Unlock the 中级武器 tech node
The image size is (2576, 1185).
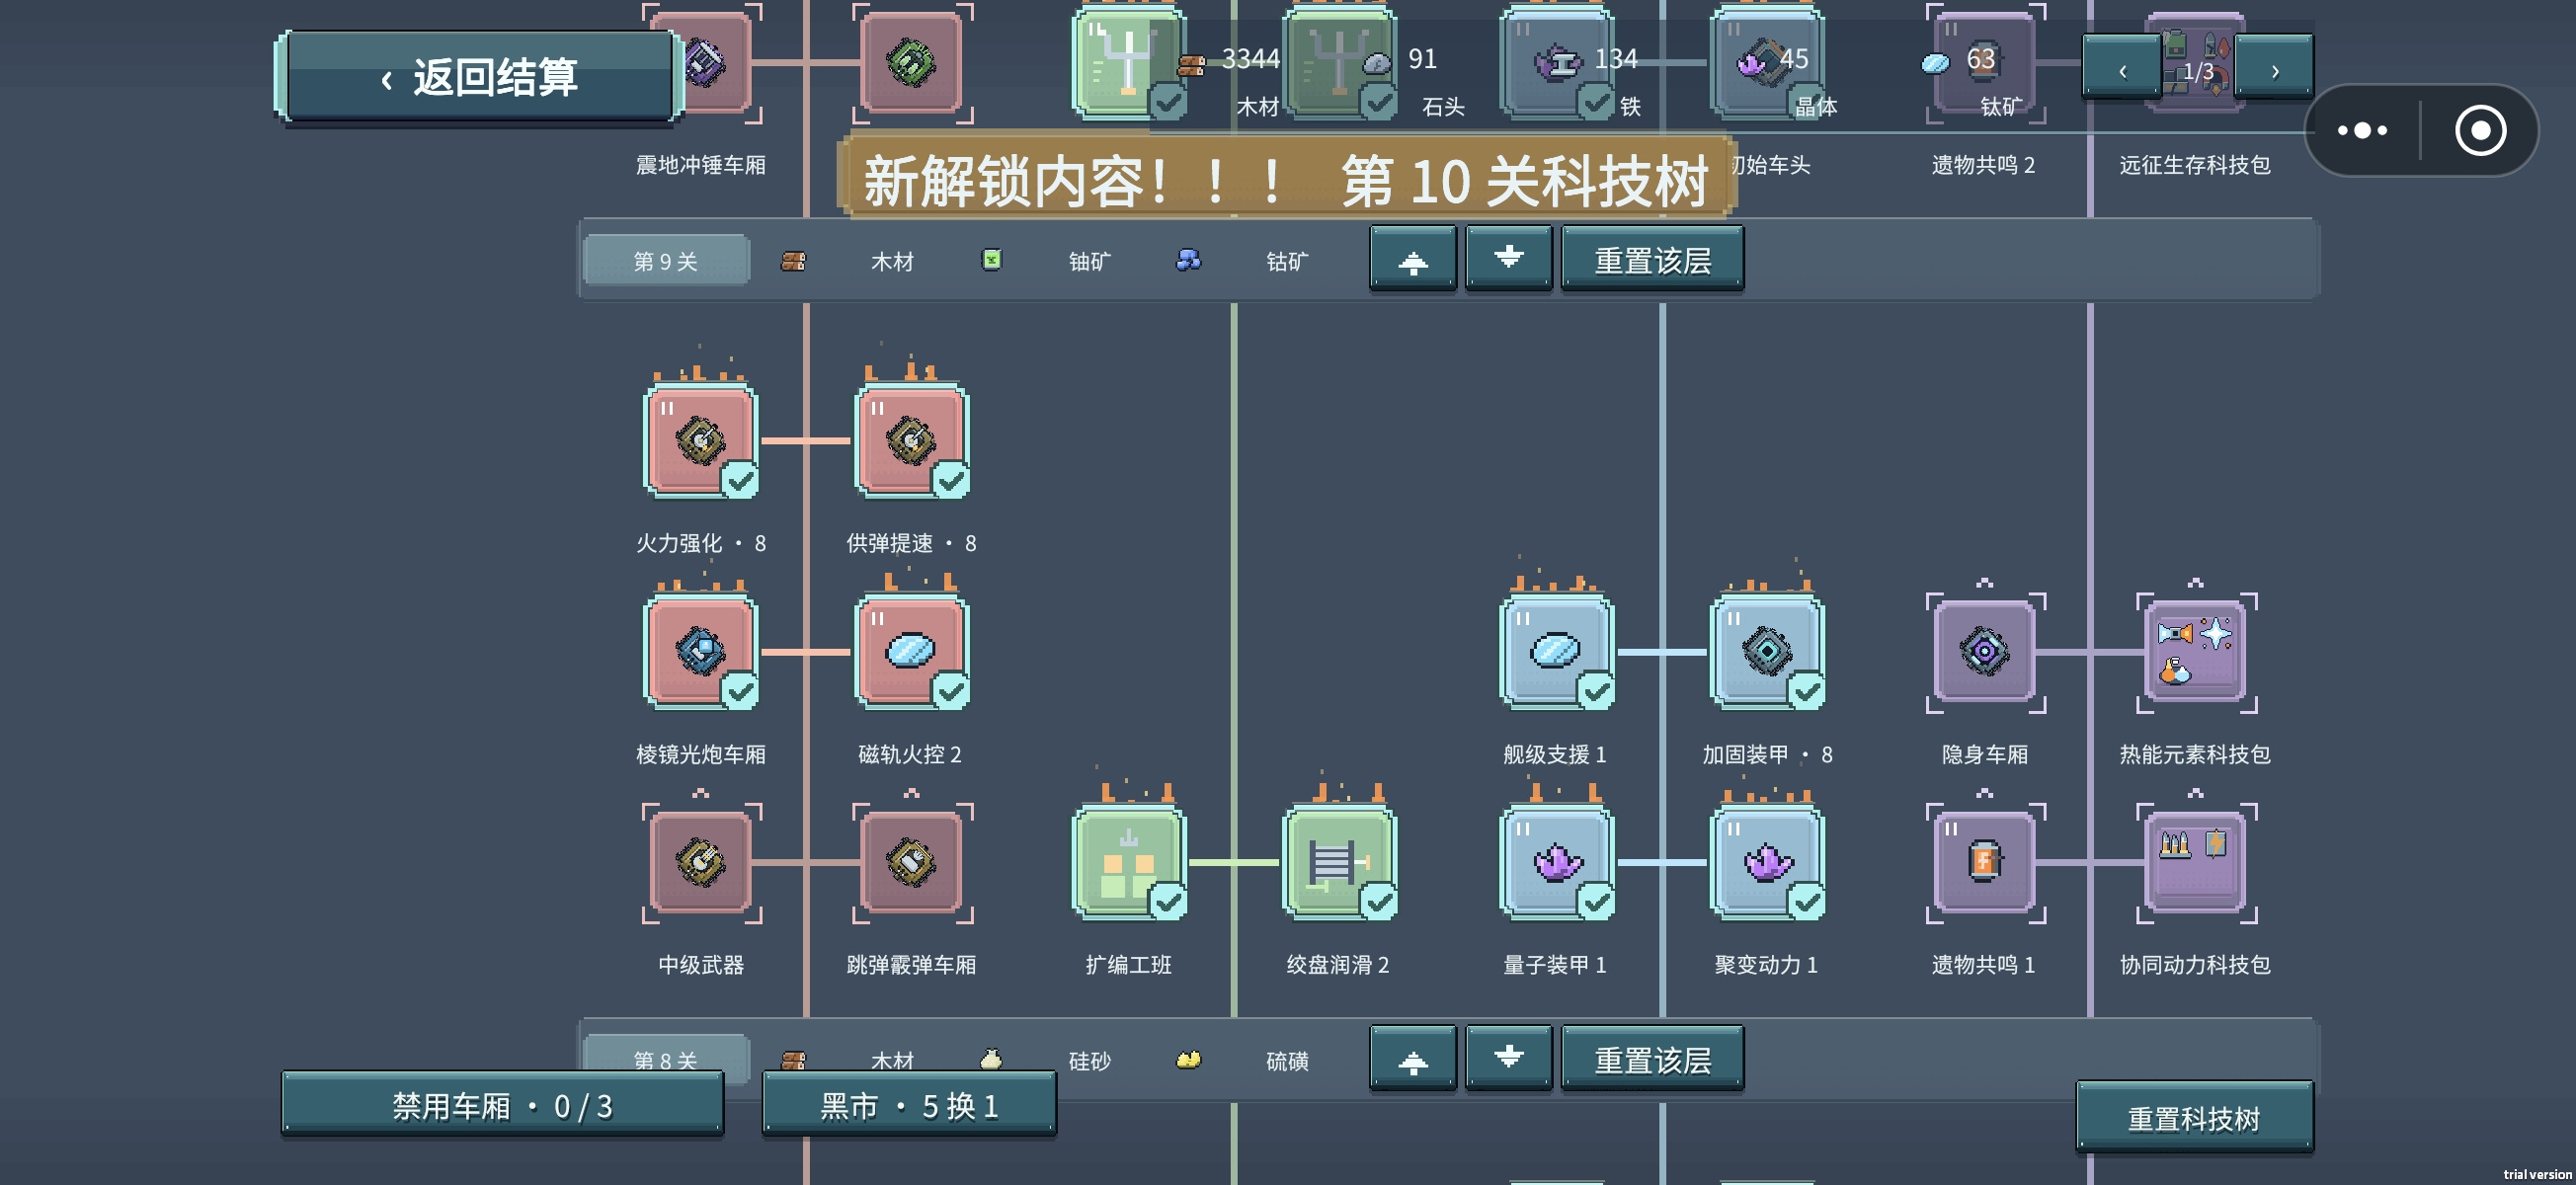click(700, 862)
